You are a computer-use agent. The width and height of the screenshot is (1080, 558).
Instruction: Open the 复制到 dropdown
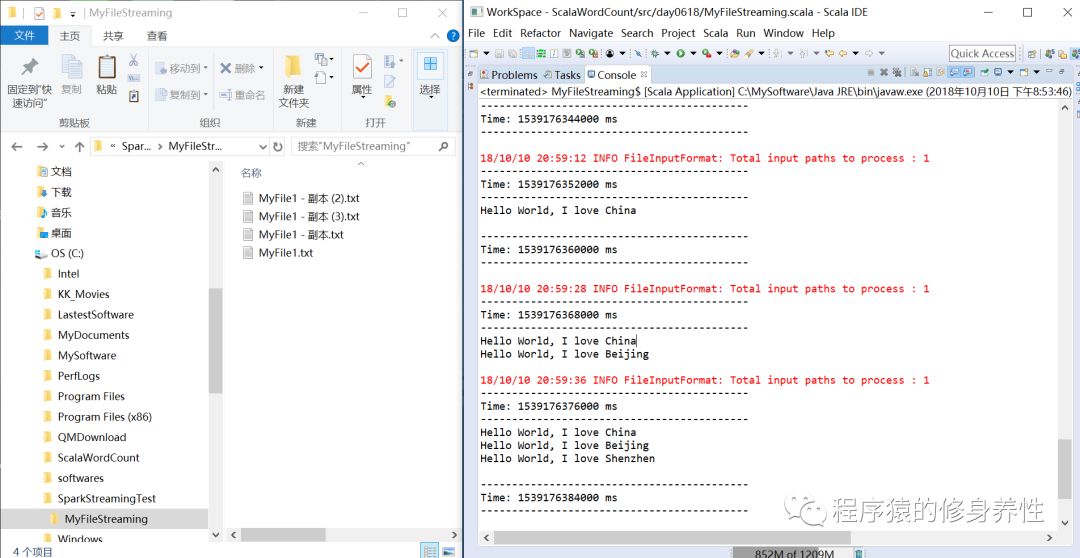click(181, 95)
